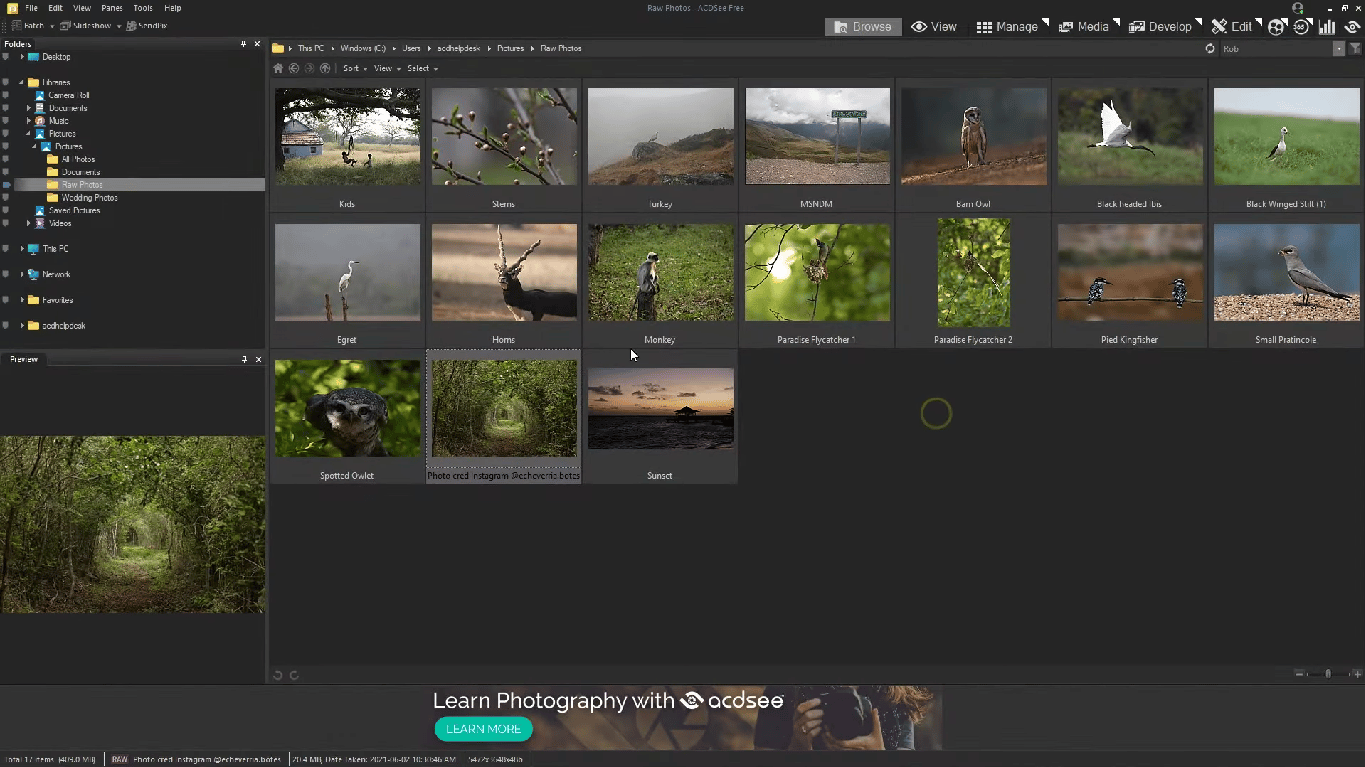Click the quick search input field
Viewport: 1365px width, 767px height.
1276,48
